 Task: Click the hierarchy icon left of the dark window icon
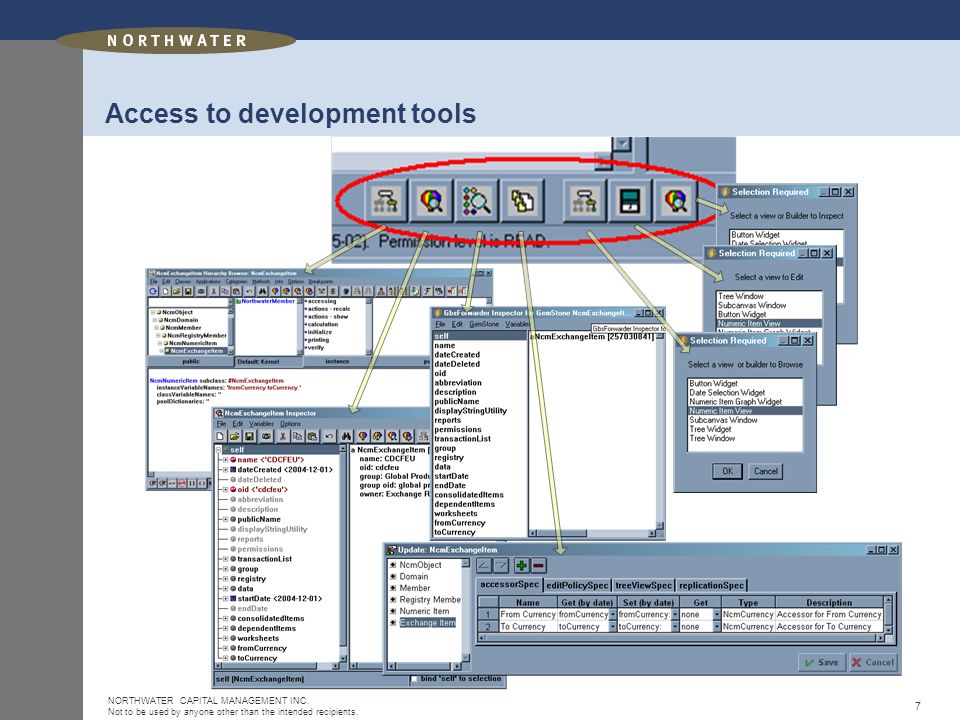(584, 200)
